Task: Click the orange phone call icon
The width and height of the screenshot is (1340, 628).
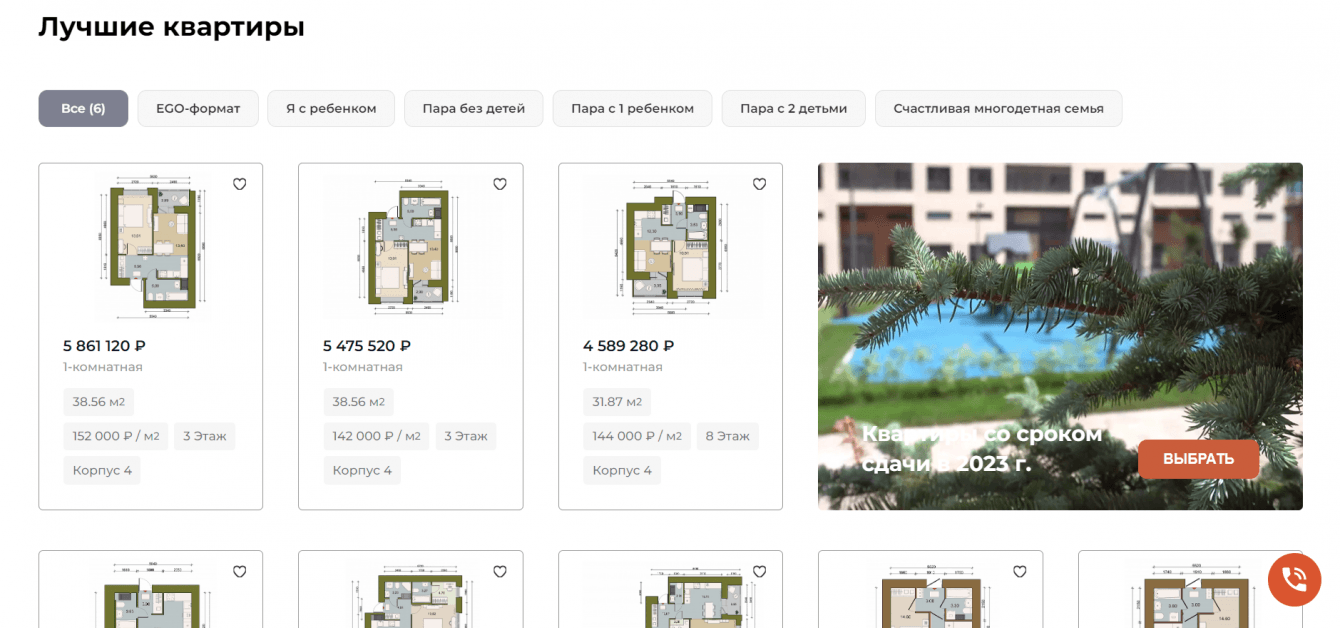Action: (1294, 579)
